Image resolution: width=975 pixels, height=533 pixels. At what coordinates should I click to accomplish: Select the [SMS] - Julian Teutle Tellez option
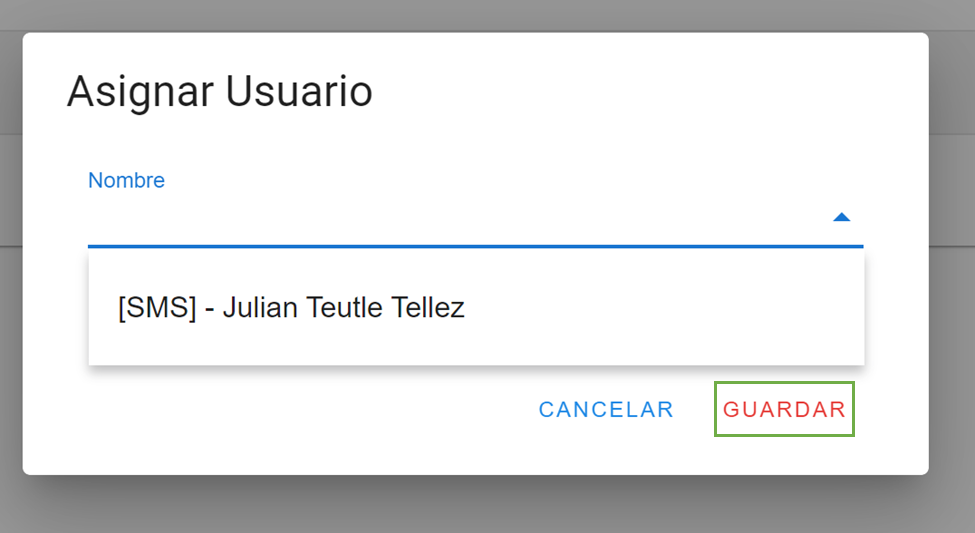pyautogui.click(x=291, y=308)
